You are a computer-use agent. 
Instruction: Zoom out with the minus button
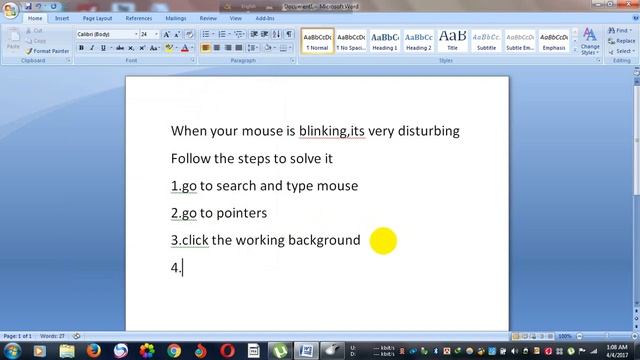coord(579,336)
